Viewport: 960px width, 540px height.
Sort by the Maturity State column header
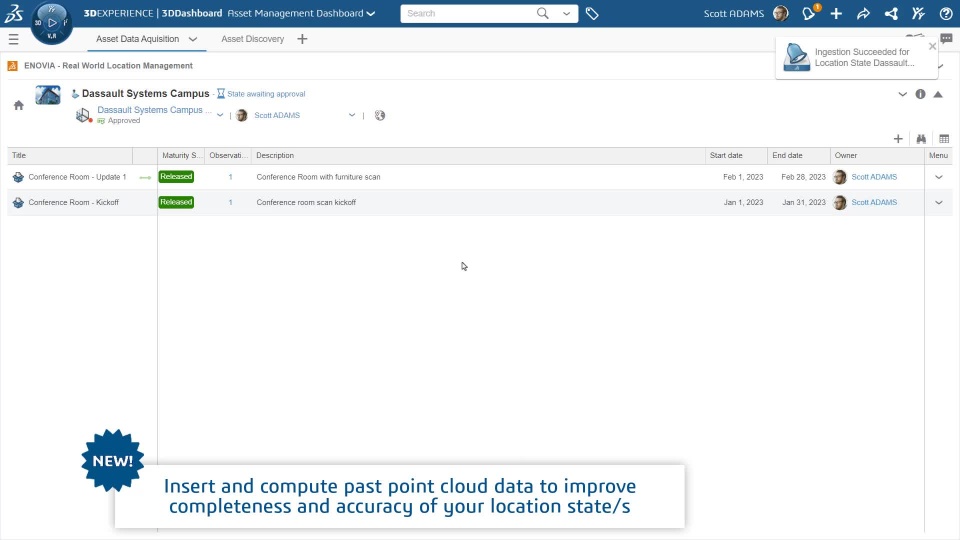click(x=181, y=156)
